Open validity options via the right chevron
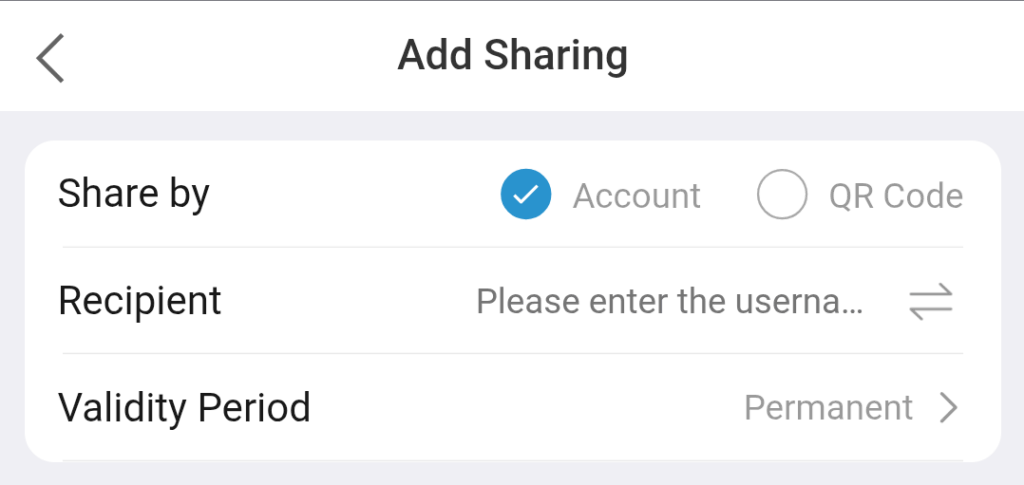The width and height of the screenshot is (1024, 485). pos(948,408)
